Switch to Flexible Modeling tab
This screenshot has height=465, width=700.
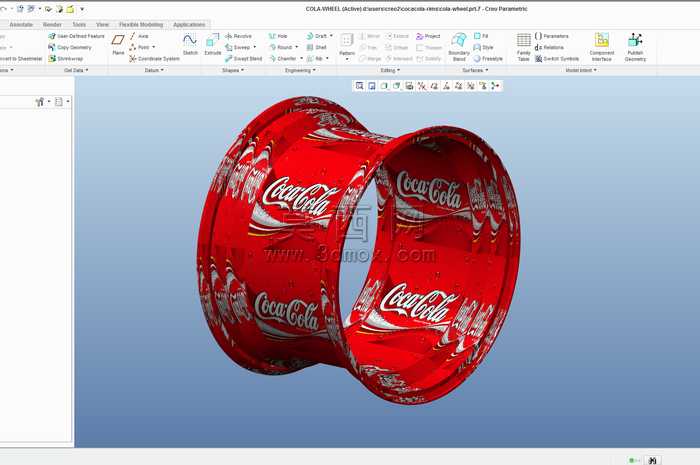point(141,25)
